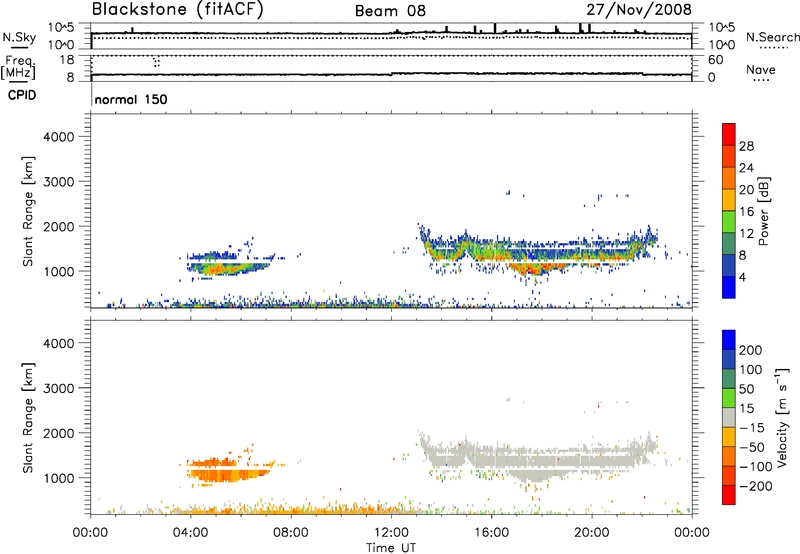Pick the red top segment of the power color bar

click(729, 134)
